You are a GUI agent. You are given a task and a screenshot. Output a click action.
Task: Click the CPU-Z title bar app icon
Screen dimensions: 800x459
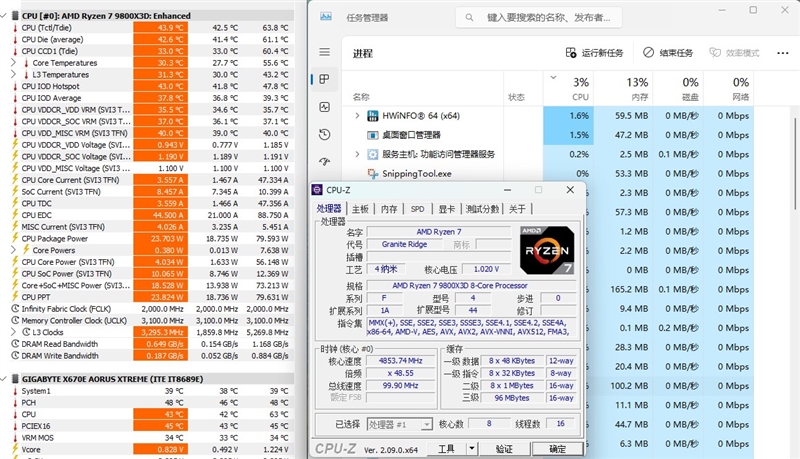point(317,190)
